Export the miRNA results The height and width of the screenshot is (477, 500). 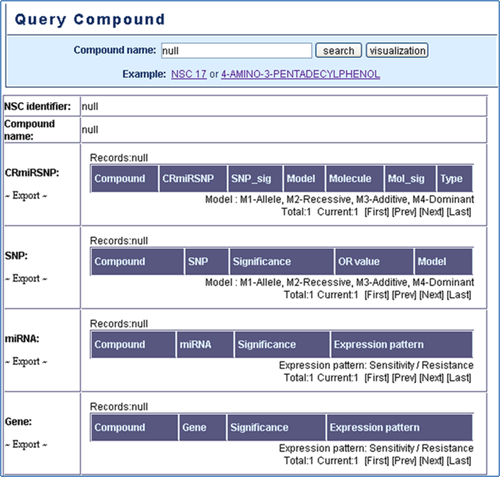tap(26, 361)
